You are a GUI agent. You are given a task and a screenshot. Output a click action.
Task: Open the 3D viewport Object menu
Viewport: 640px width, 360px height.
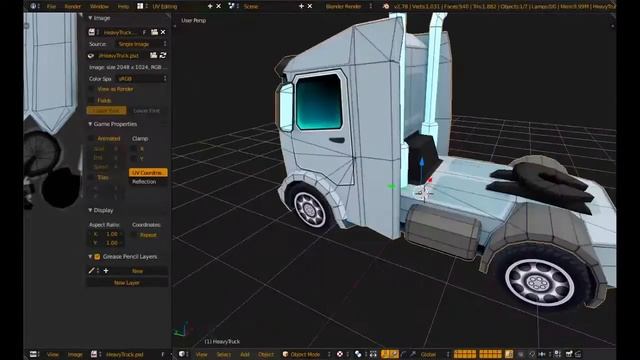266,354
